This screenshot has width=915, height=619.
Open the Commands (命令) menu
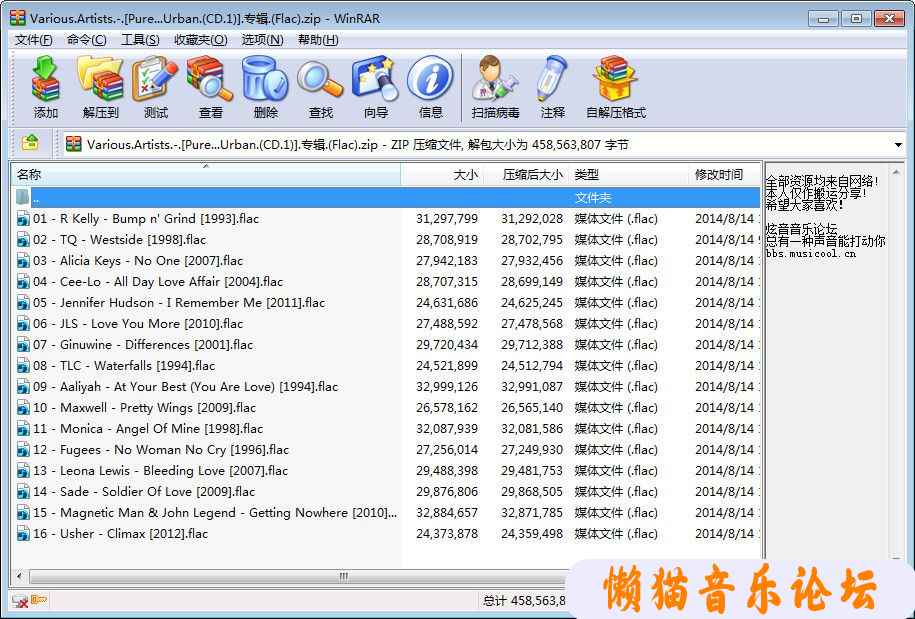point(86,40)
